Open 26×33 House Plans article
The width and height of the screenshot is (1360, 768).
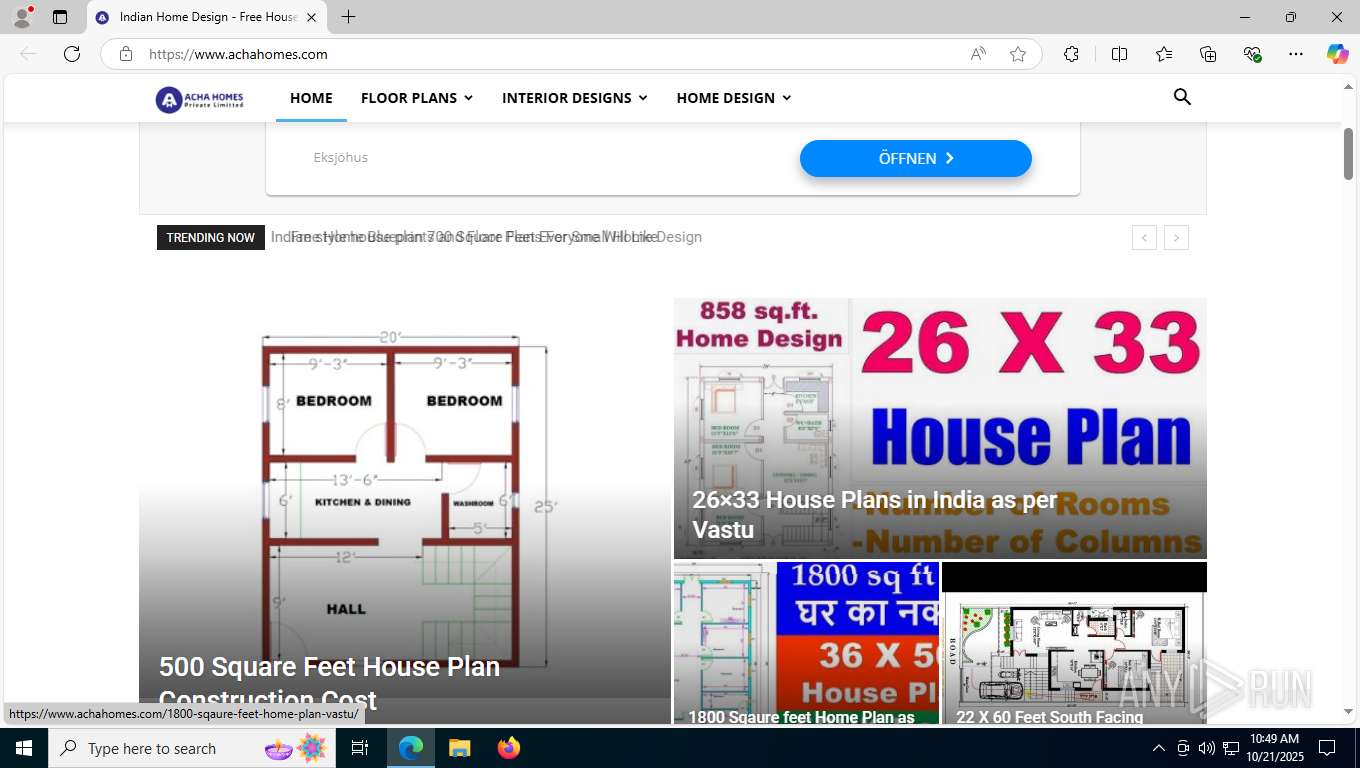point(875,514)
